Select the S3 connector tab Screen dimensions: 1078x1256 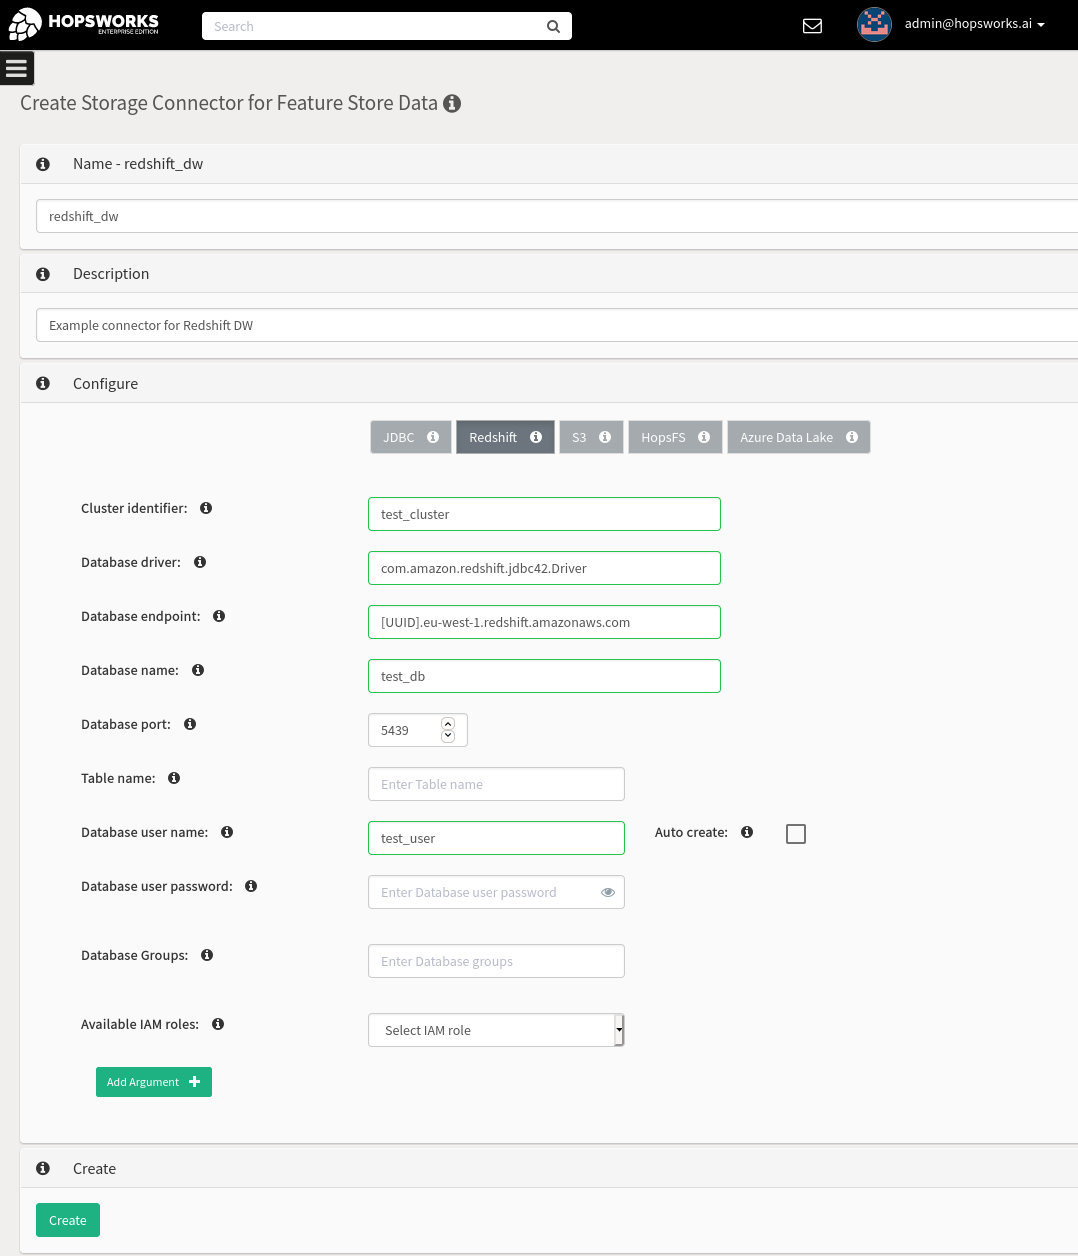(x=591, y=437)
